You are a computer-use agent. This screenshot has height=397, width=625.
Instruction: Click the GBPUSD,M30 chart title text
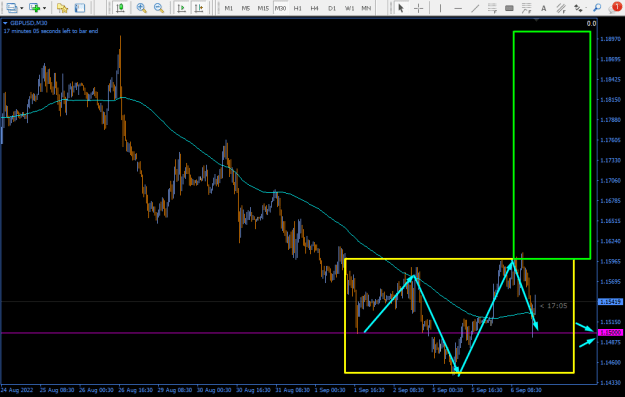coord(28,23)
